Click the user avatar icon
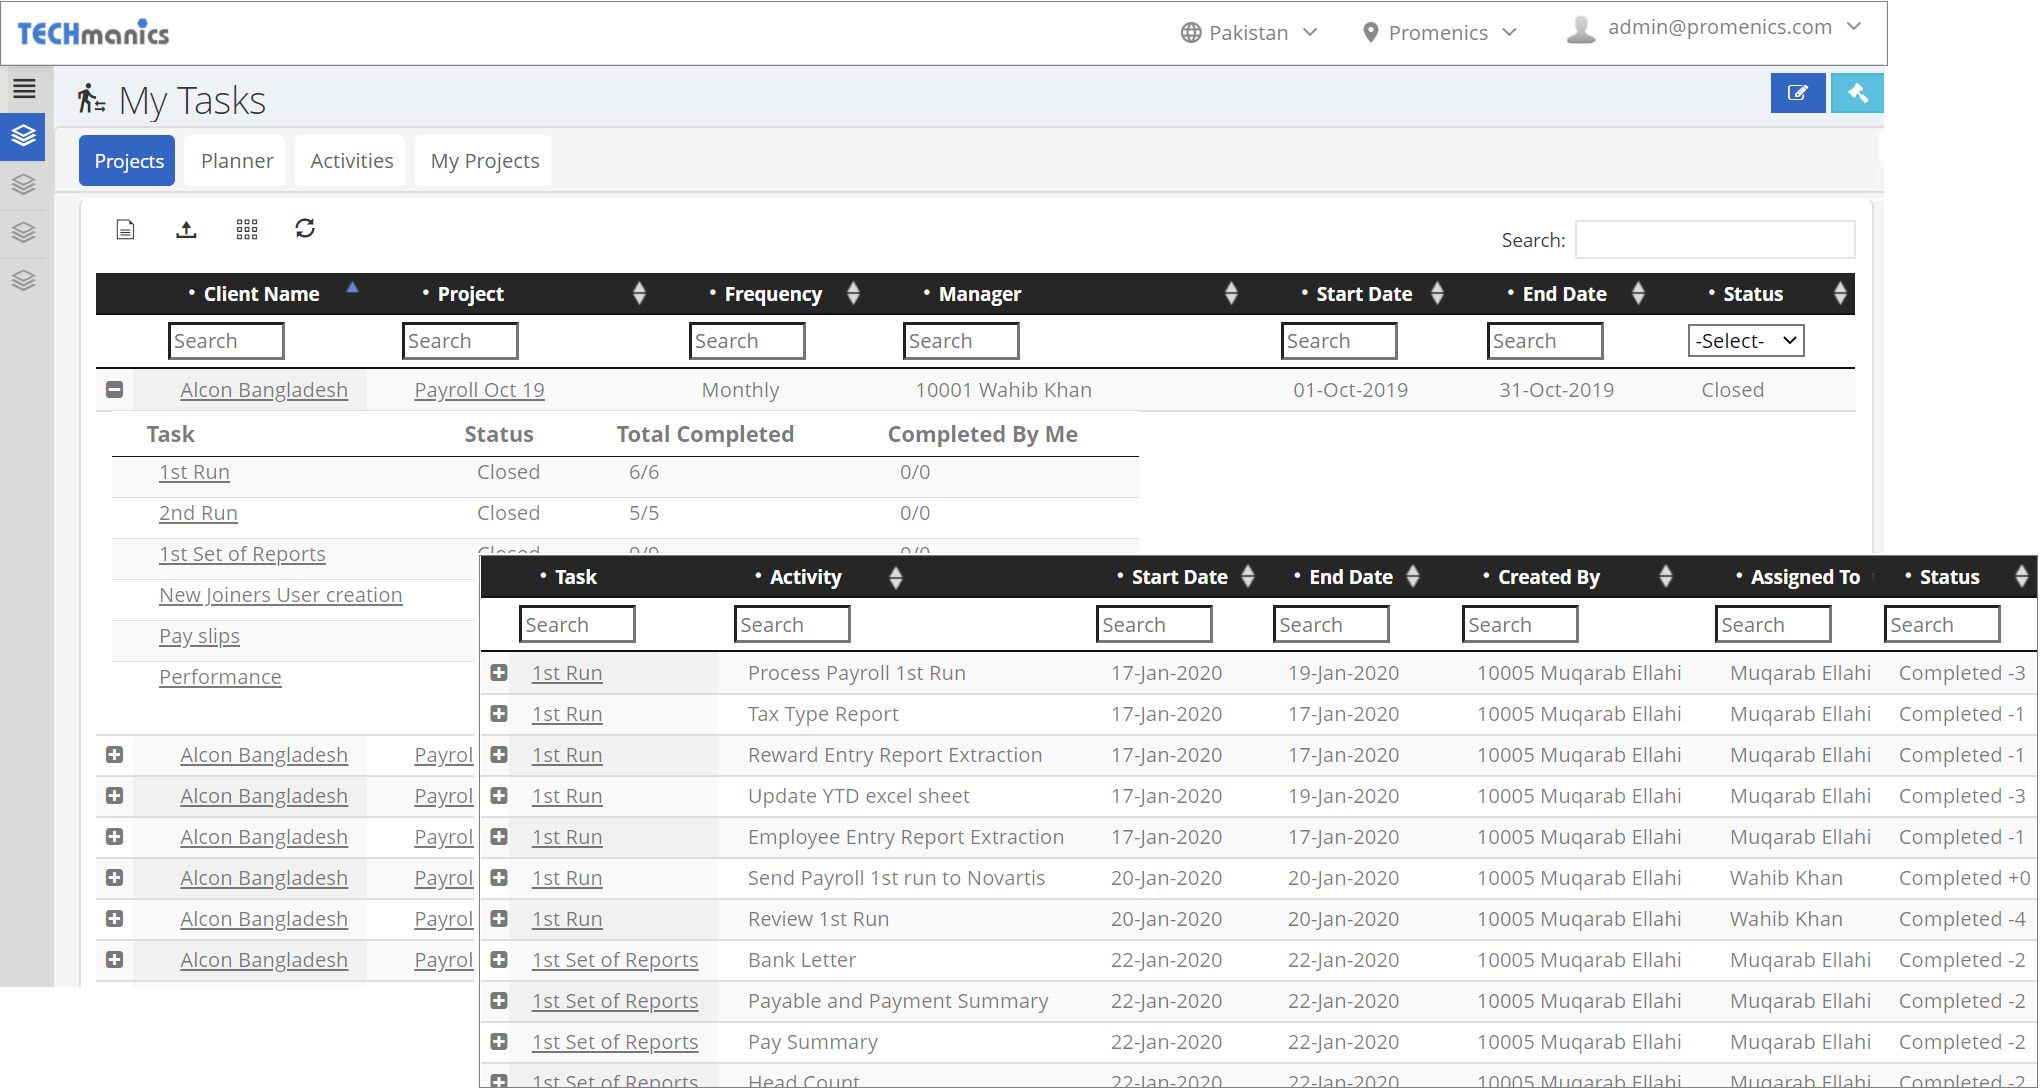 [1581, 30]
